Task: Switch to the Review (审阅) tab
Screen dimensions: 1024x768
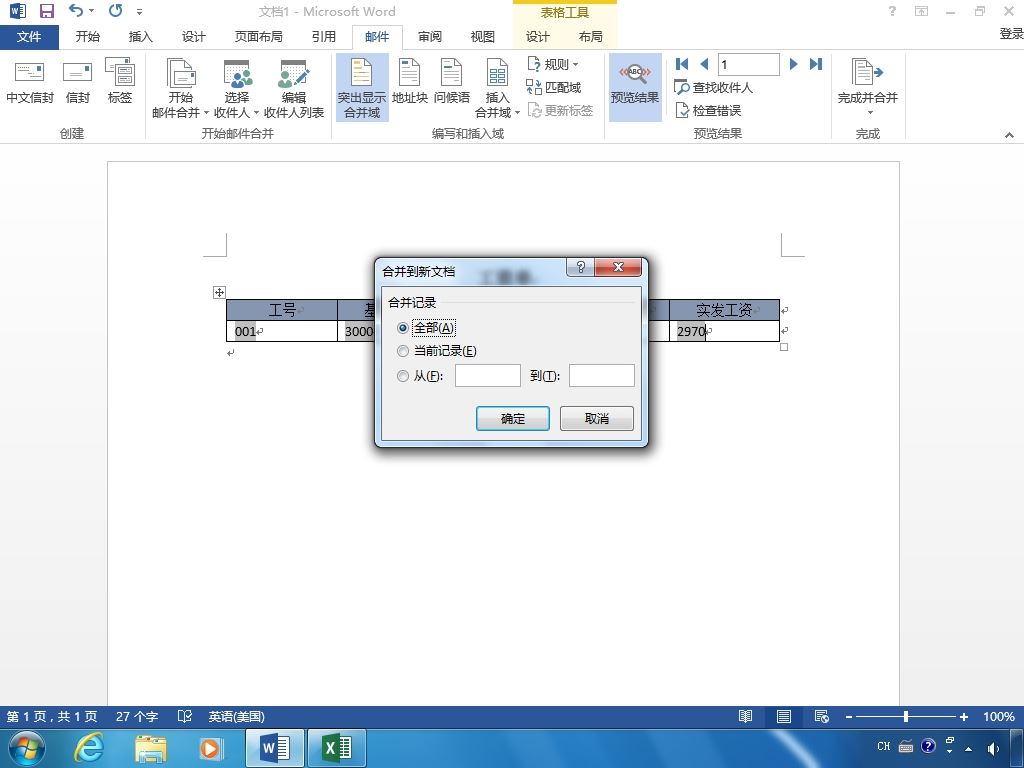Action: point(430,37)
